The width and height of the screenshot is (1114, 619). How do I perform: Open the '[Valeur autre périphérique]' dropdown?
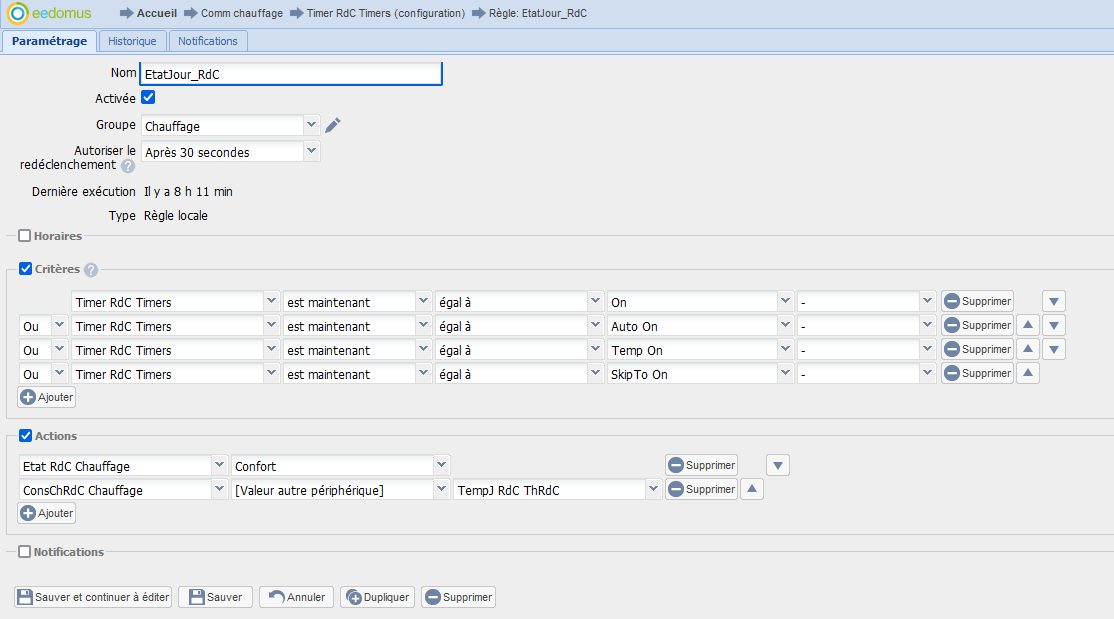442,490
